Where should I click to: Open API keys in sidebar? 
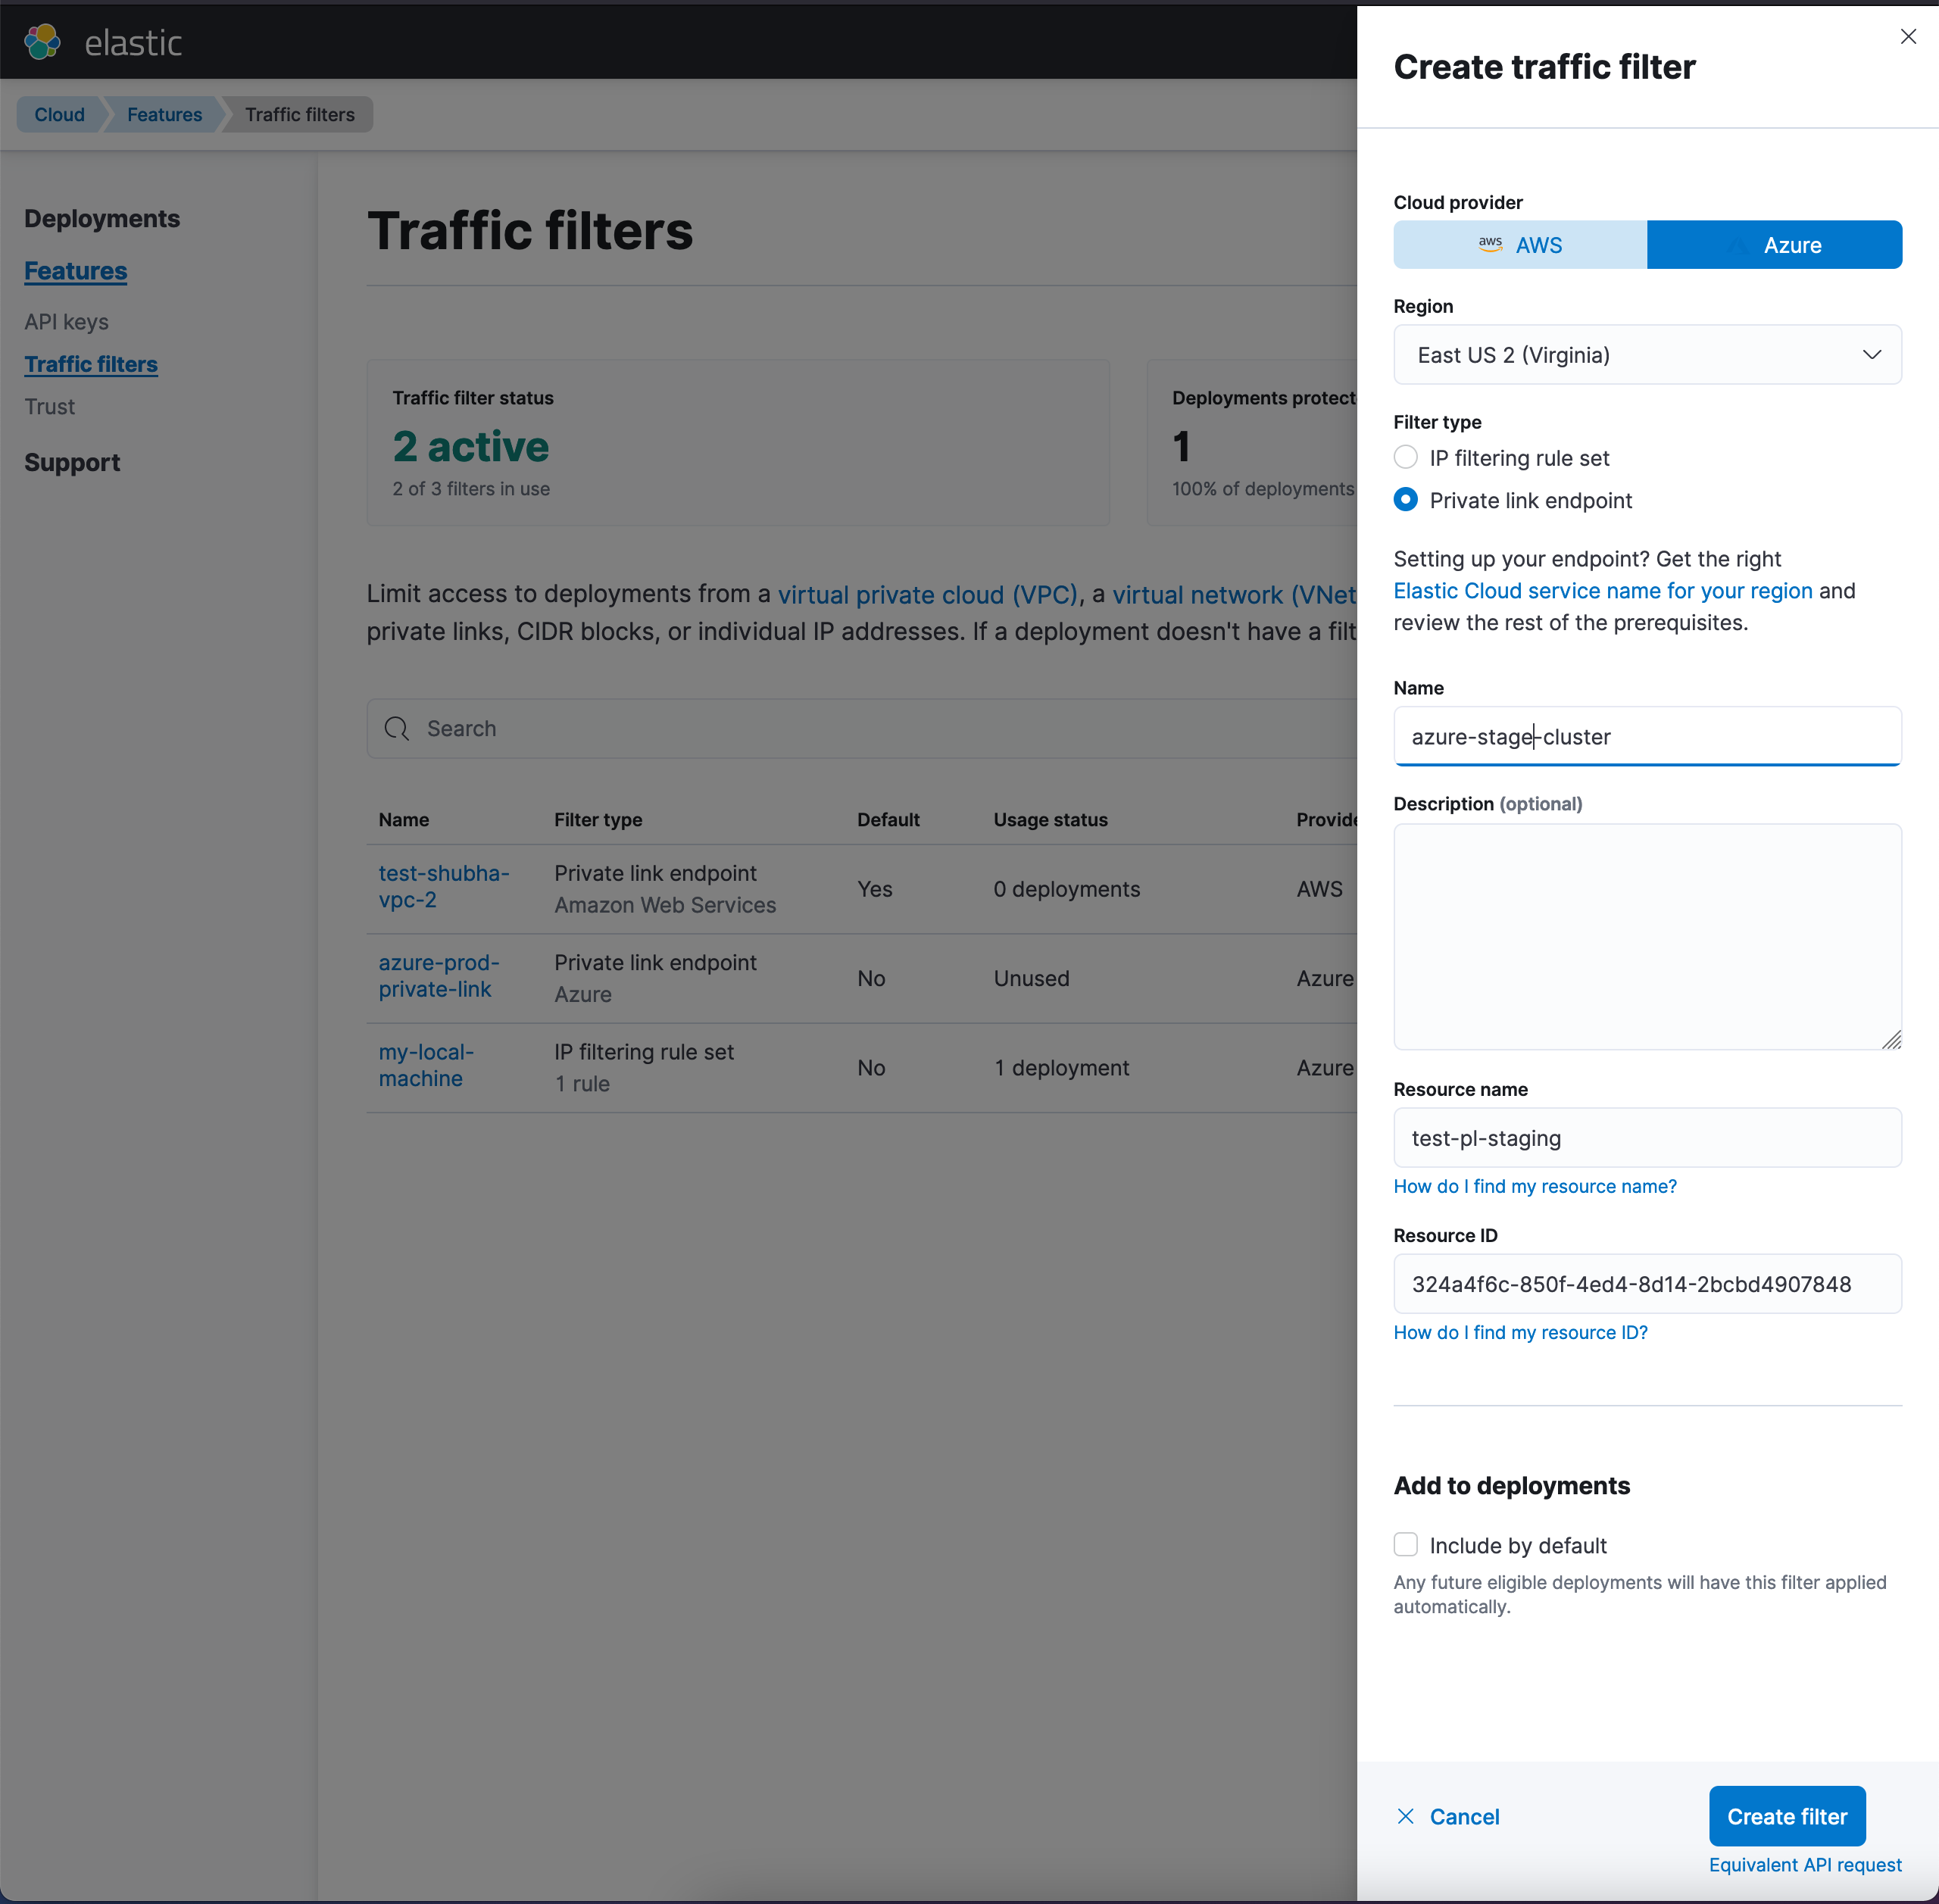[x=67, y=322]
